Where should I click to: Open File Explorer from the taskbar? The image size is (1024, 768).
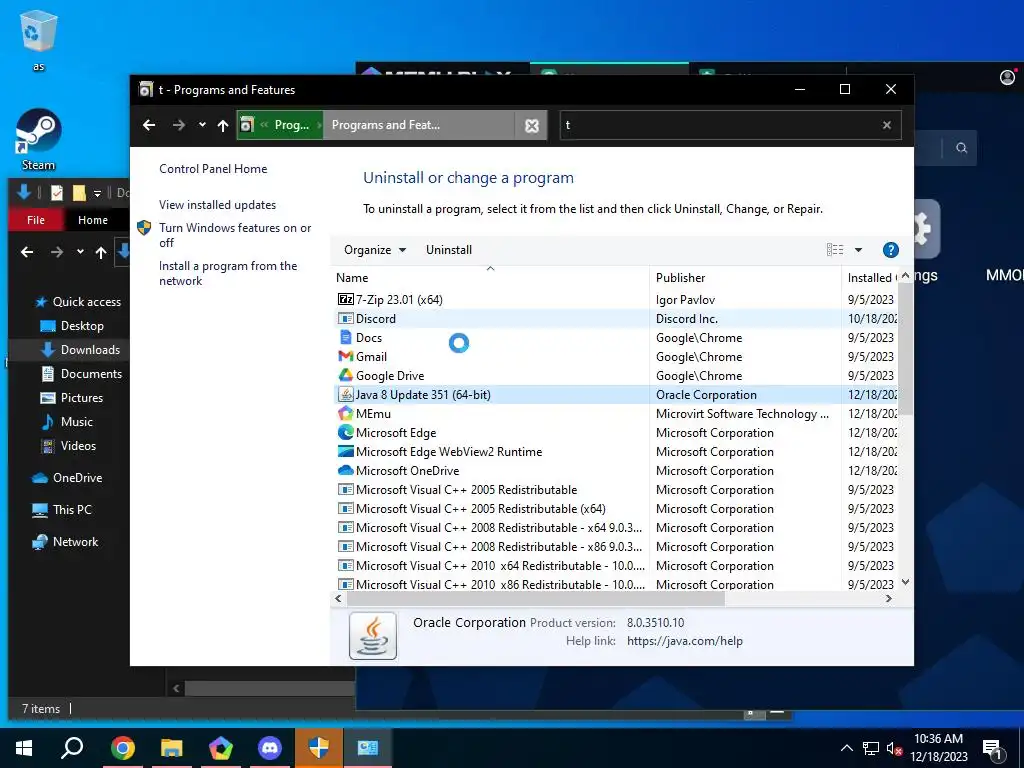tap(171, 748)
